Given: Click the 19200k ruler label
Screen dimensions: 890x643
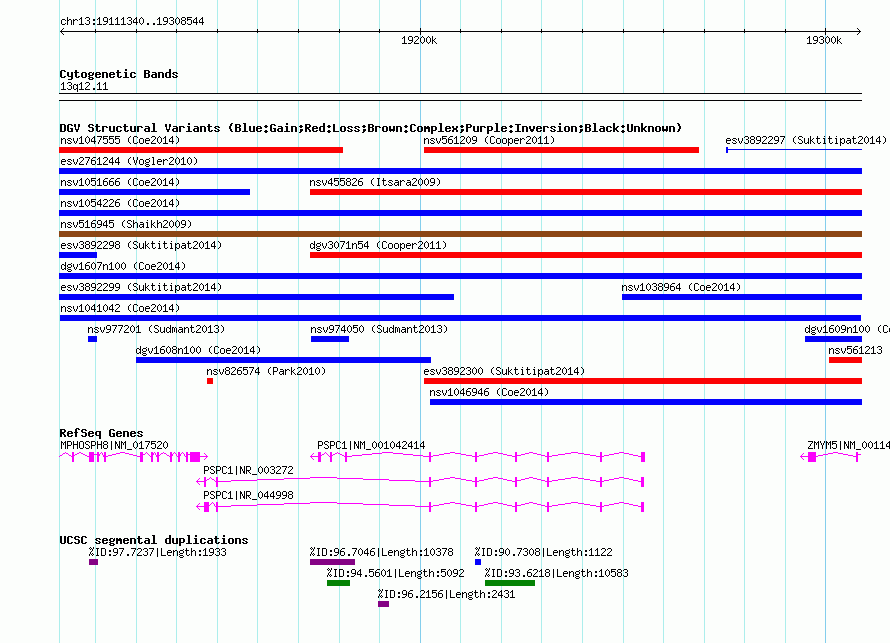Looking at the screenshot, I should (x=419, y=40).
